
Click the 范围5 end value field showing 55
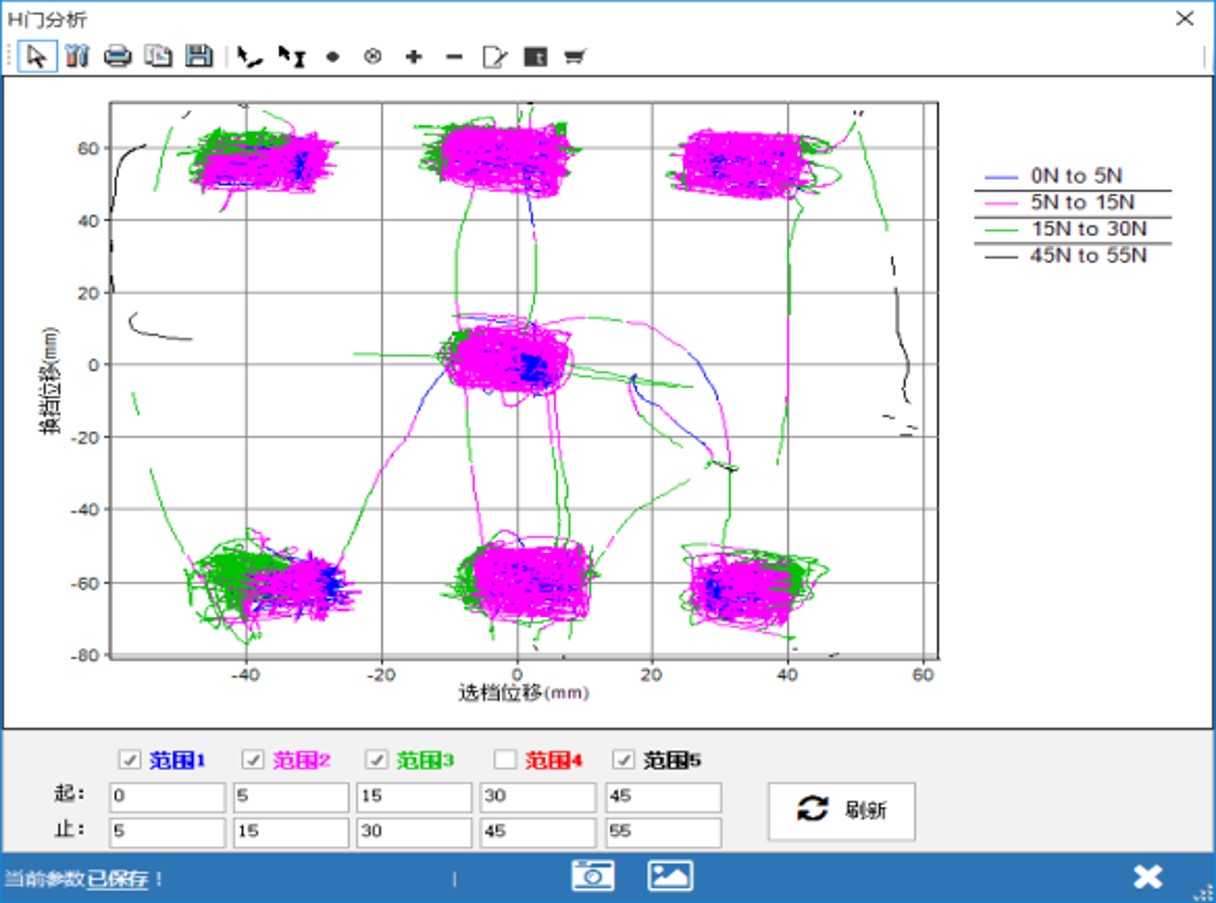662,832
